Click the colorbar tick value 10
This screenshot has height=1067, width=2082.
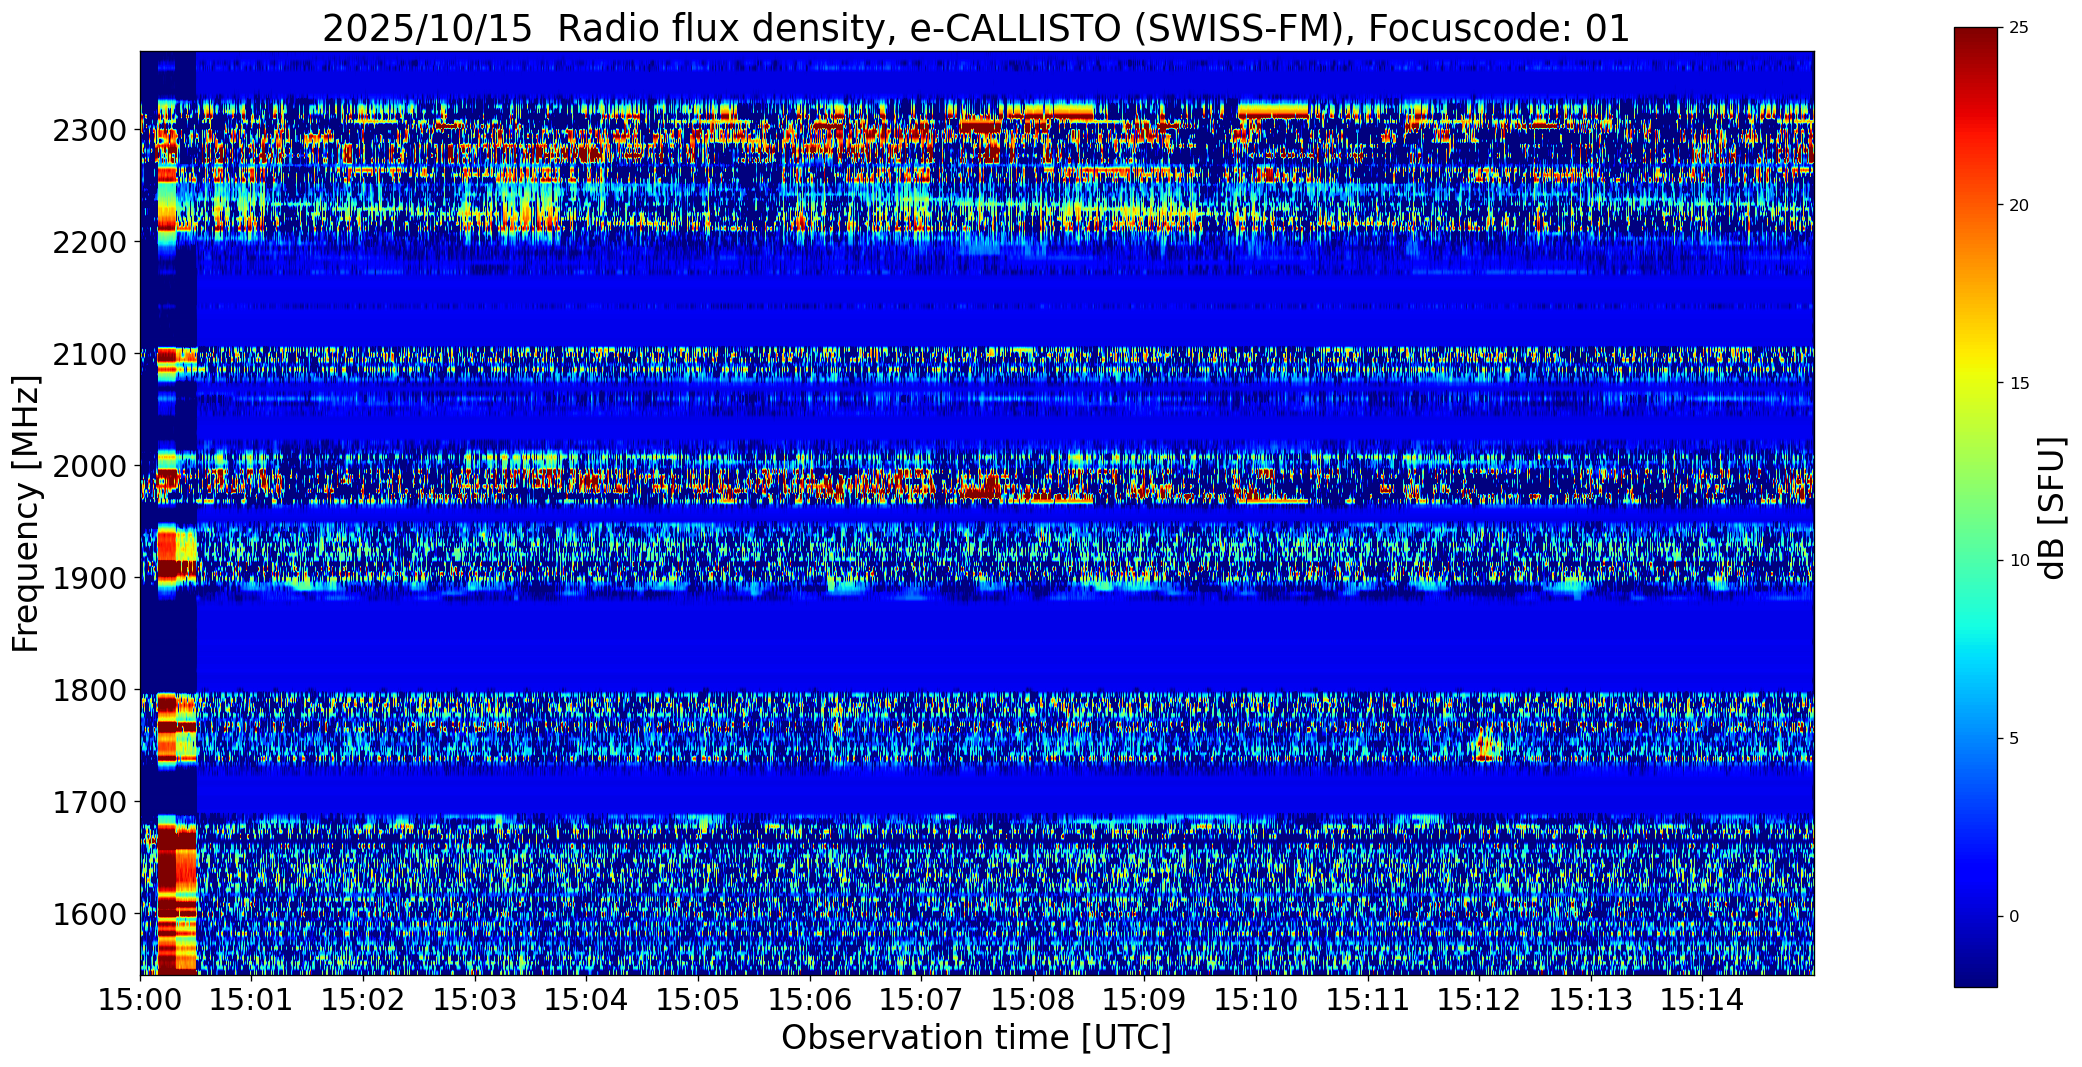(x=2019, y=561)
